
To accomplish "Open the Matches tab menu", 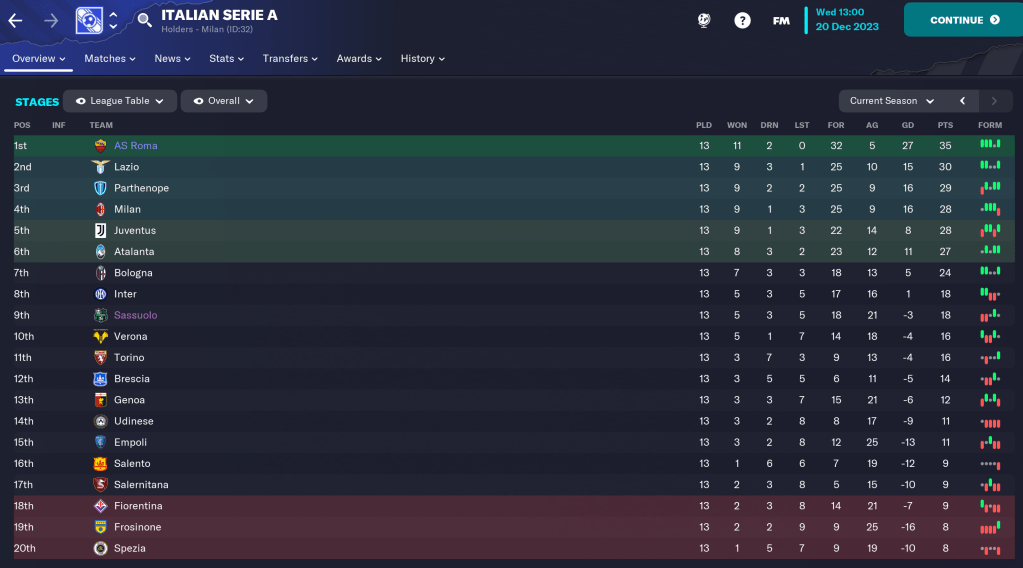I will [110, 59].
